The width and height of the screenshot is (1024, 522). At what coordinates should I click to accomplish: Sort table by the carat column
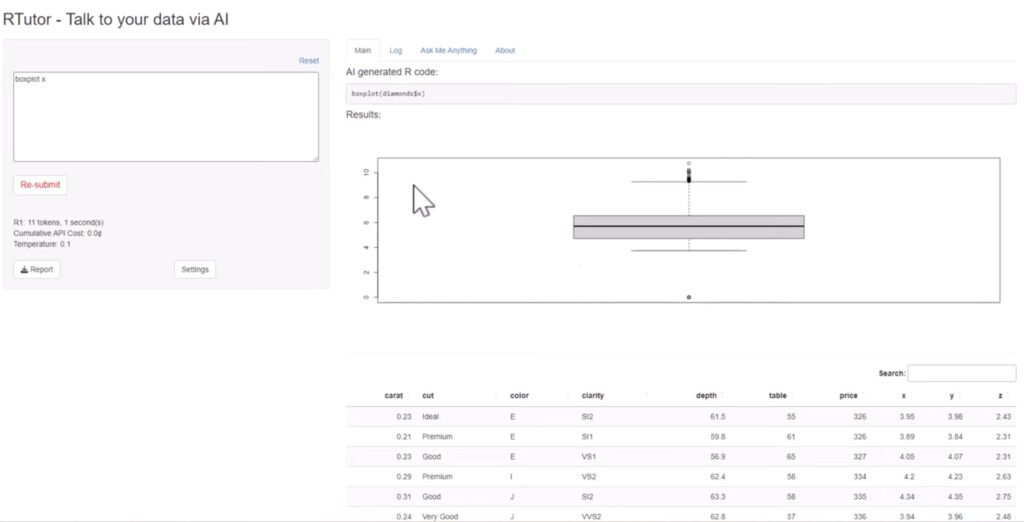coord(394,396)
